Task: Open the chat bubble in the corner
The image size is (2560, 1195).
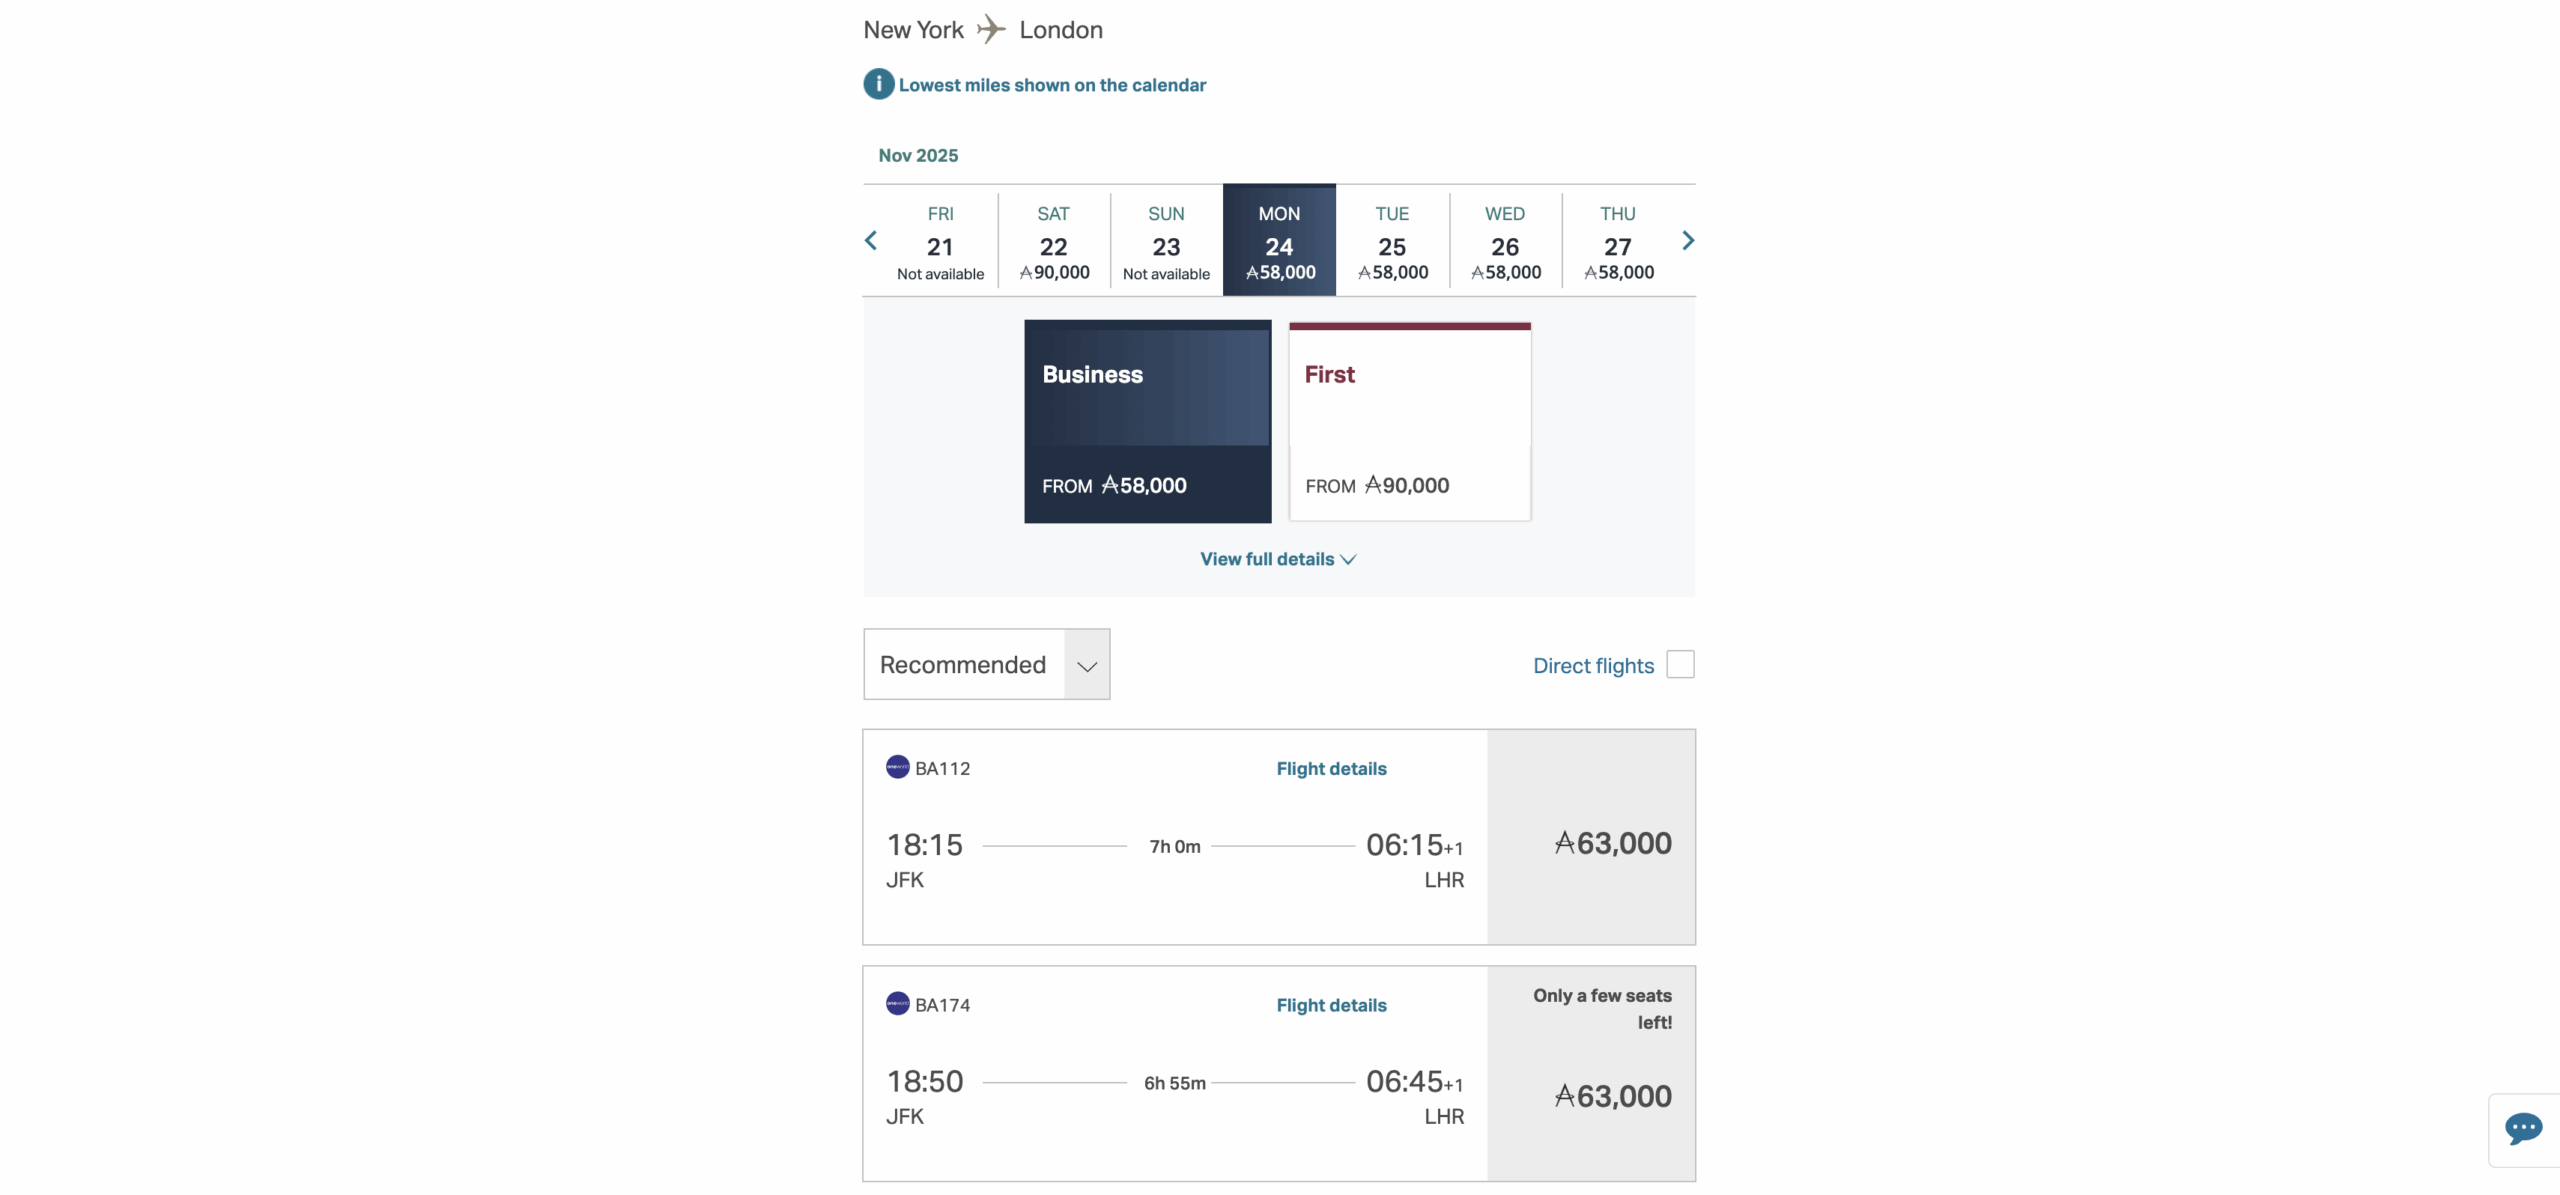Action: [2524, 1130]
